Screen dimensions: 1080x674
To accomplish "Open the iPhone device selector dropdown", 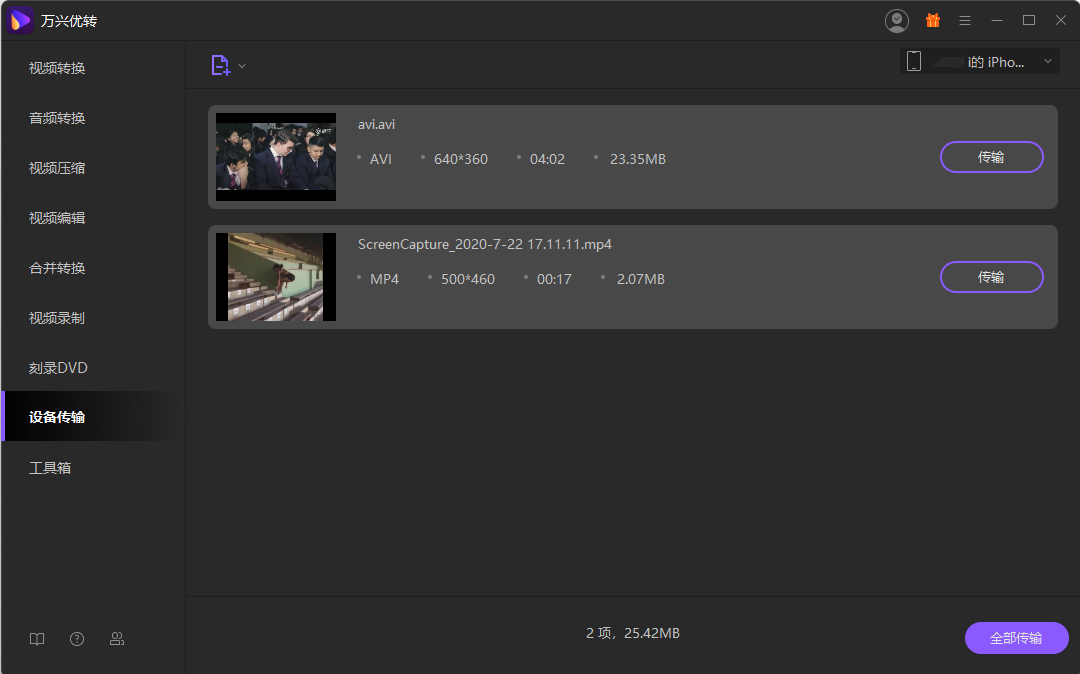I will 979,61.
